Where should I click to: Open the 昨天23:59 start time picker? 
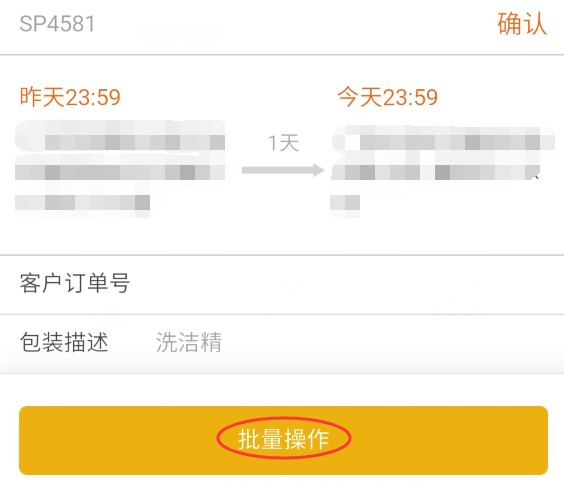[x=70, y=97]
